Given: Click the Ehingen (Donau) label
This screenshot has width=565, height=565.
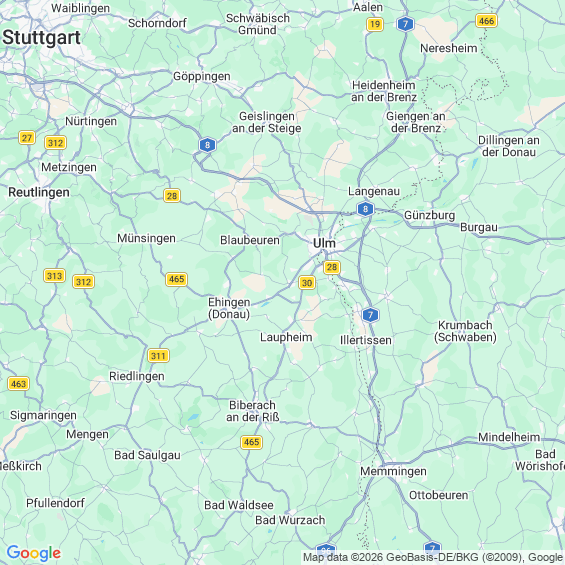Looking at the screenshot, I should coord(229,308).
